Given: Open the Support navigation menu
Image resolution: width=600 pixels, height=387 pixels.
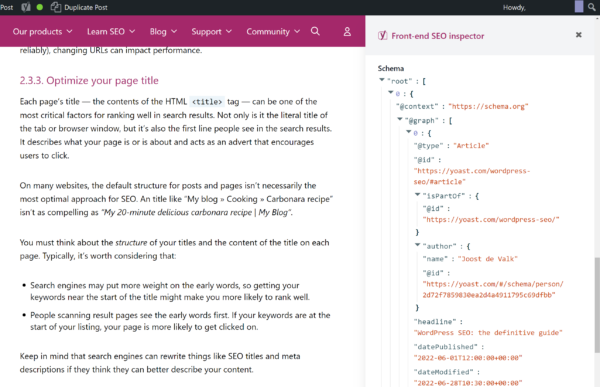Looking at the screenshot, I should click(212, 31).
